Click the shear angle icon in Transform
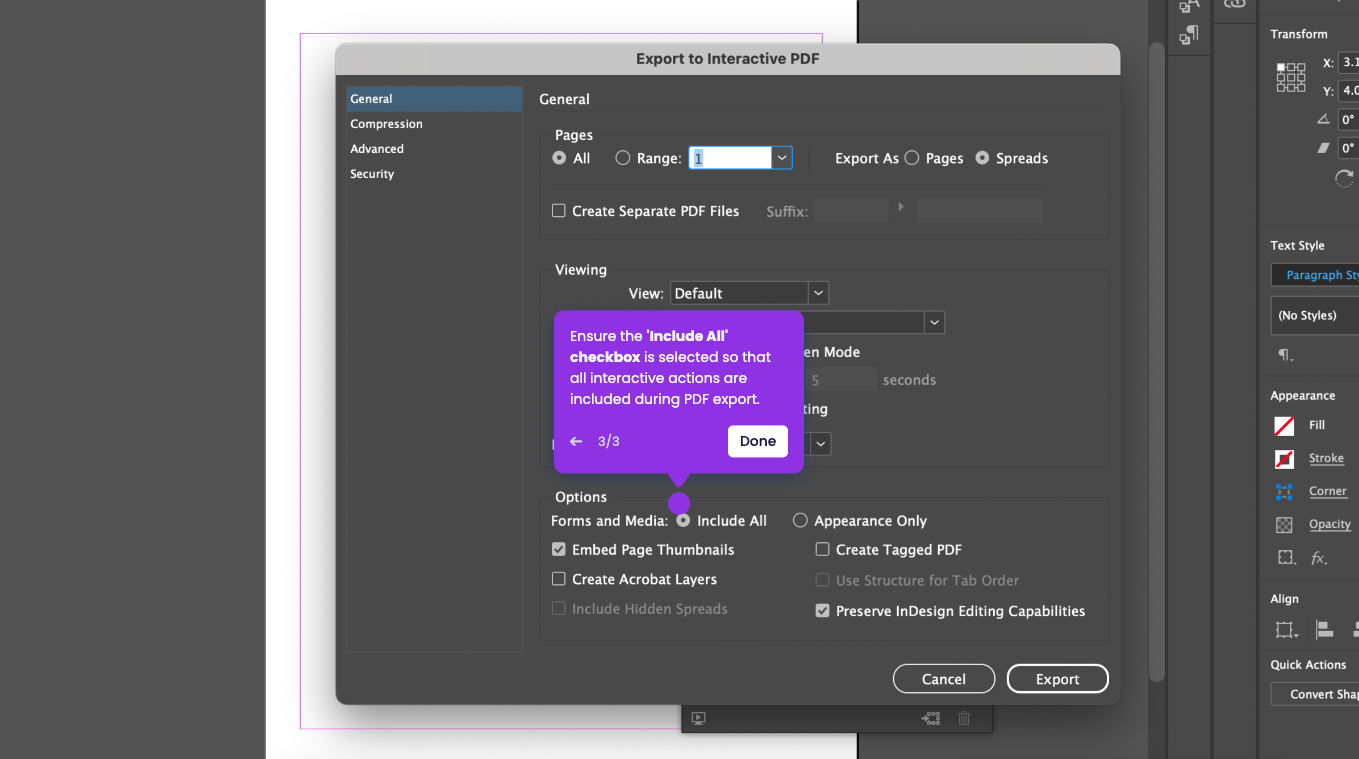The height and width of the screenshot is (759, 1359). tap(1323, 148)
